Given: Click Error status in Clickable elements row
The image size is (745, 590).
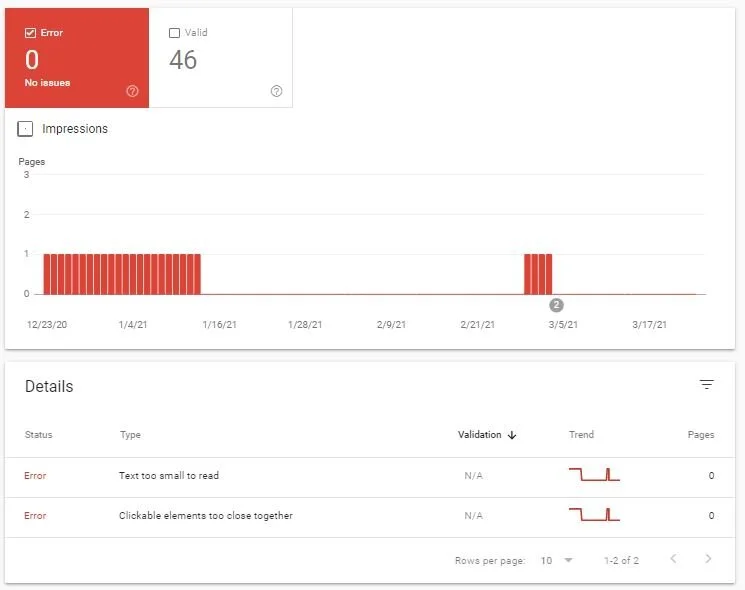Looking at the screenshot, I should point(35,515).
